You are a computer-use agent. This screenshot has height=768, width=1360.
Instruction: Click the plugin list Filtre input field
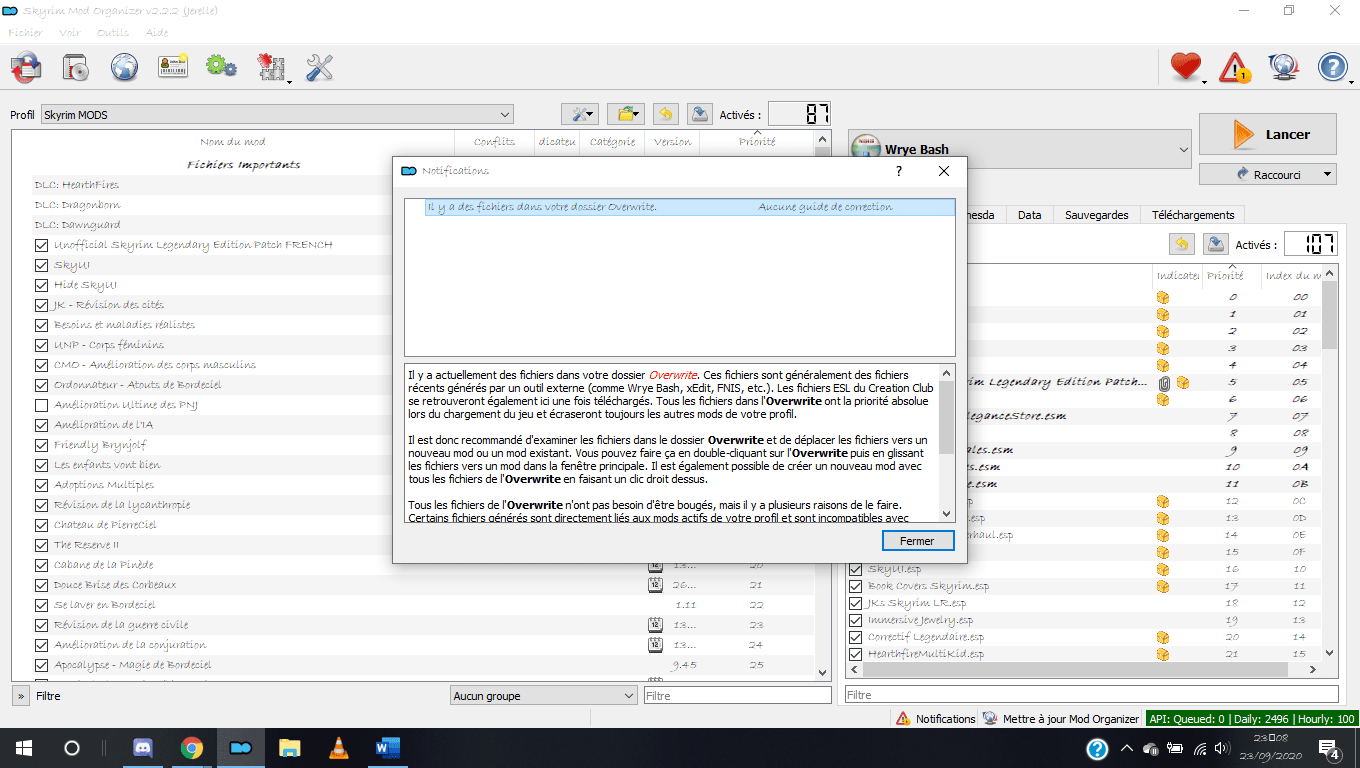tap(1091, 695)
